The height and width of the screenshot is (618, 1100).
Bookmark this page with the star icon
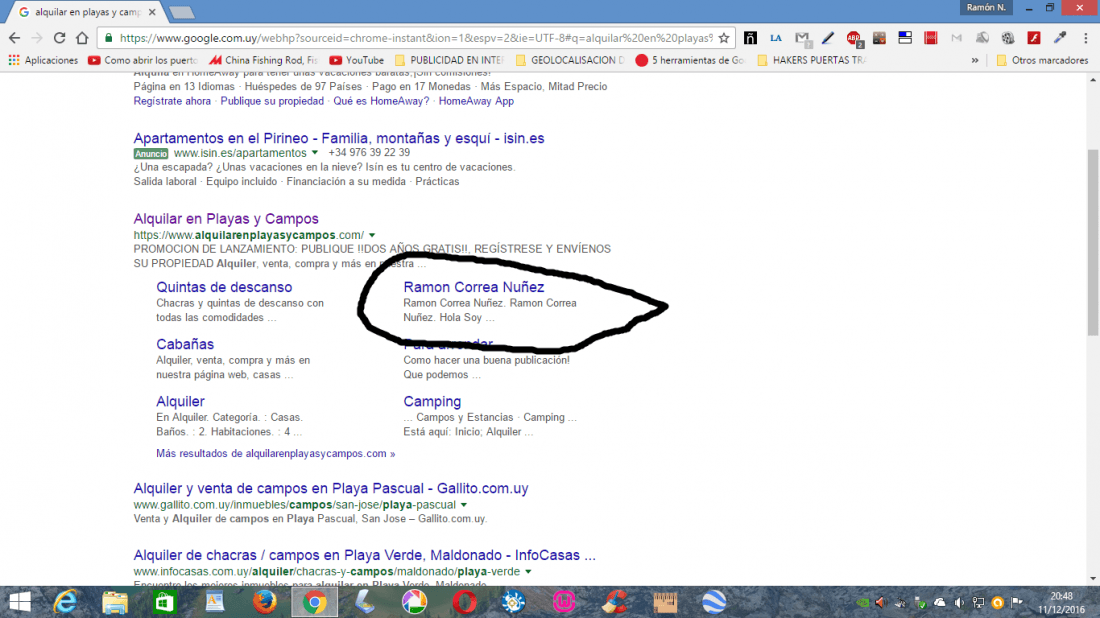(x=724, y=38)
